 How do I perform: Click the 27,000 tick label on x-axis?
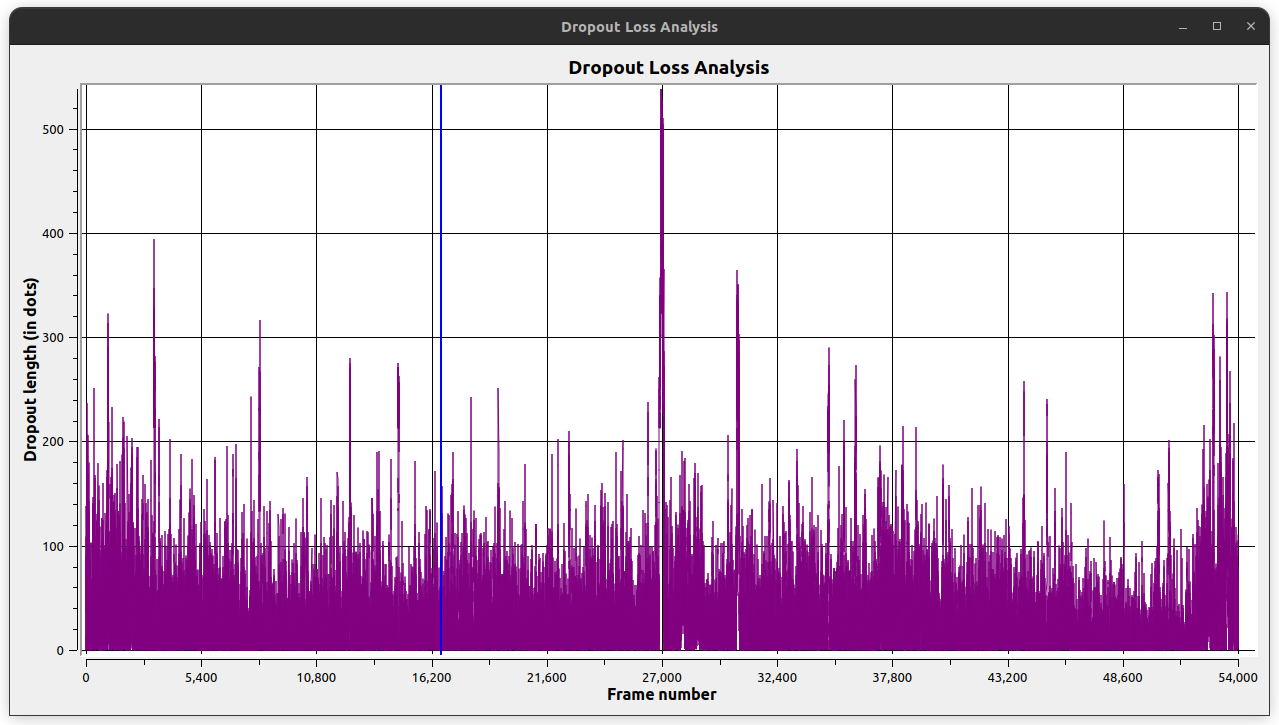(x=661, y=677)
